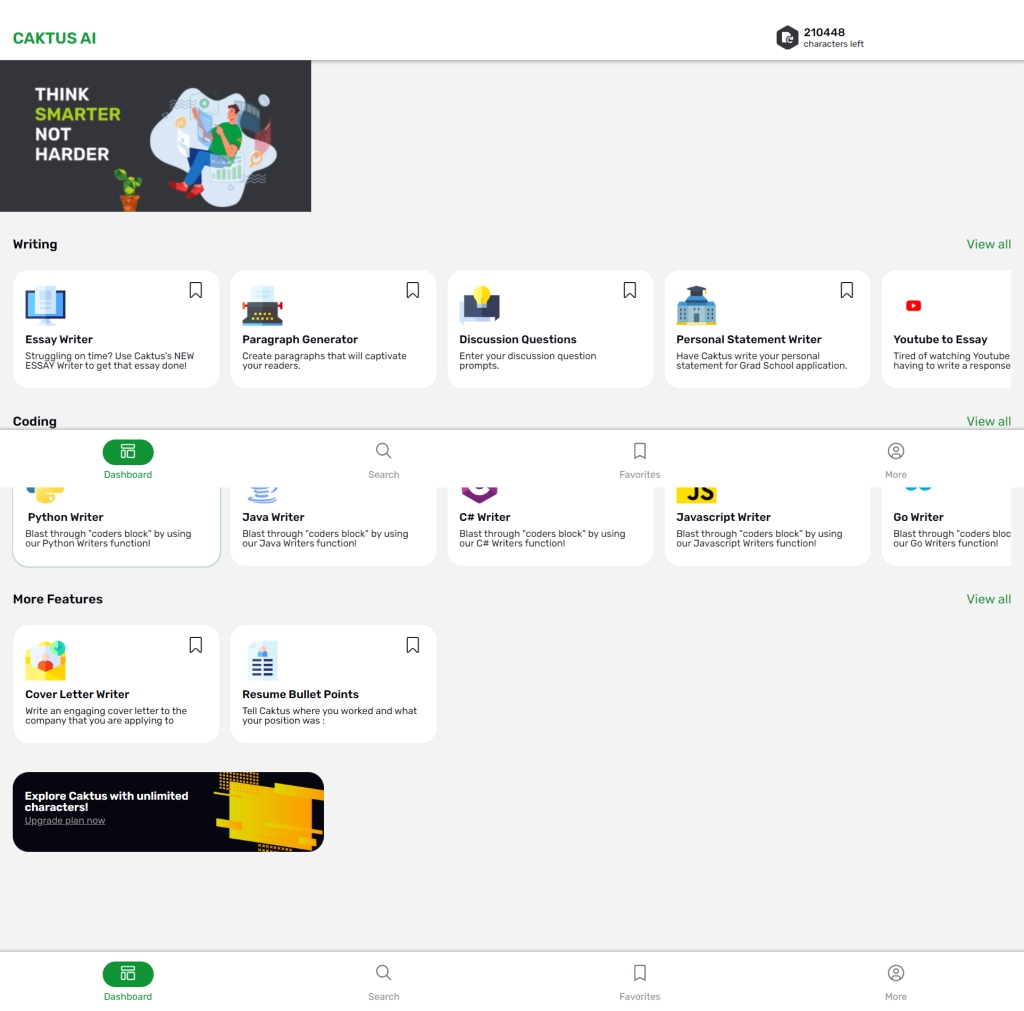Click the Personal Statement Writer school icon

tap(696, 305)
